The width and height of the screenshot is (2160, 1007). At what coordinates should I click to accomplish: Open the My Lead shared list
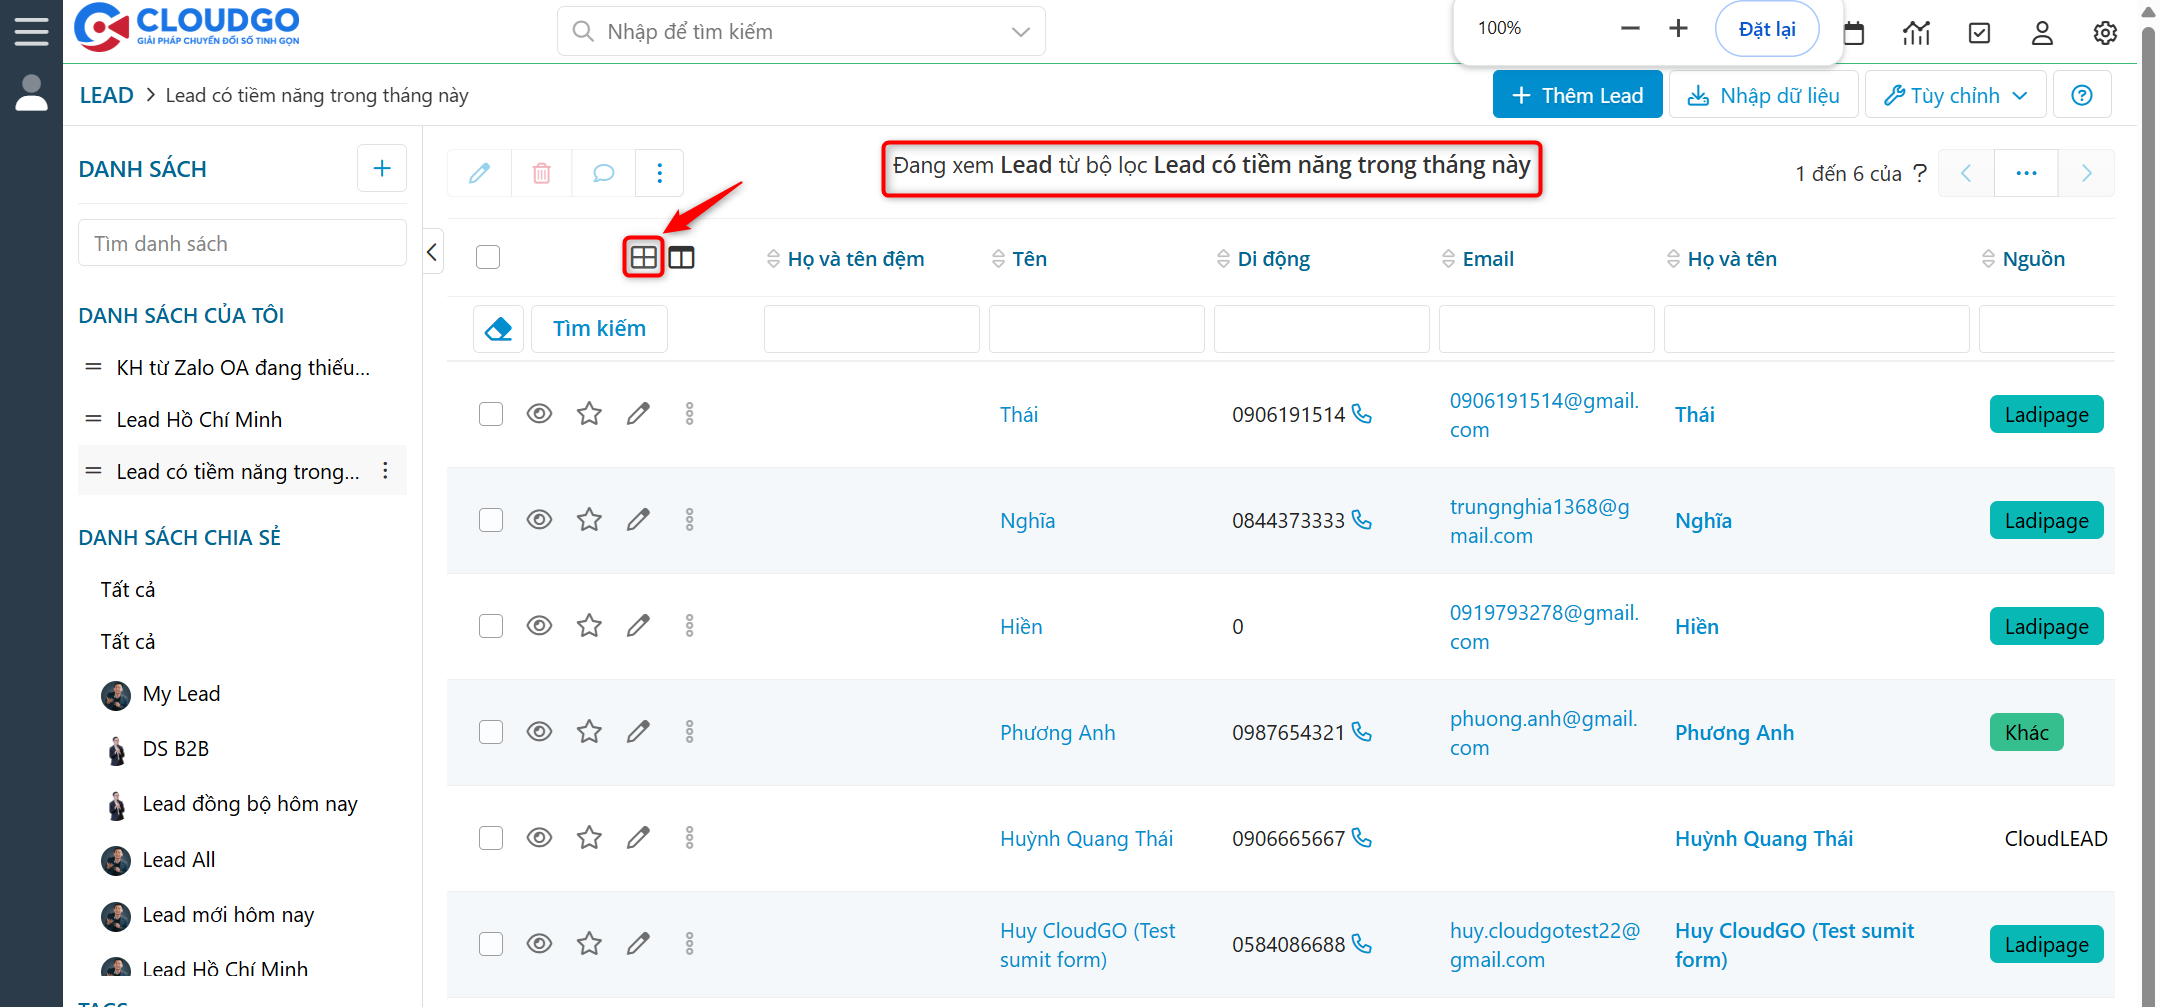point(181,694)
